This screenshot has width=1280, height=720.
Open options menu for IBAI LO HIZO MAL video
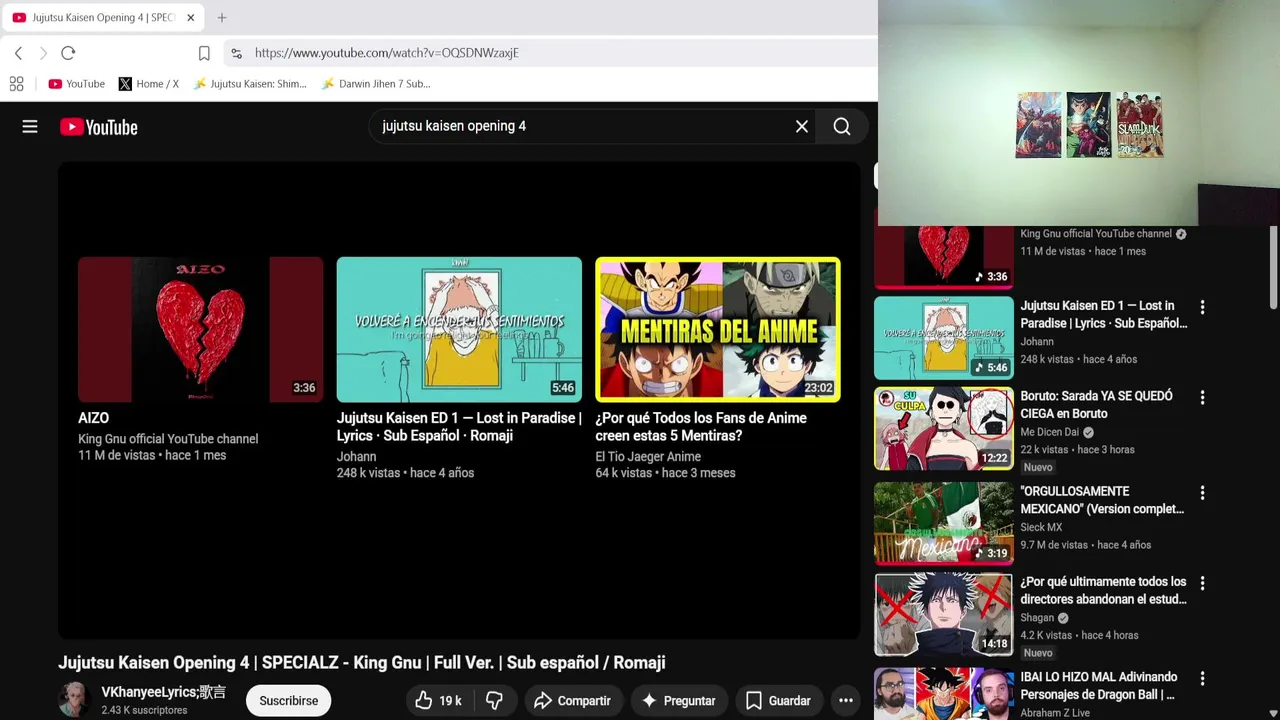pyautogui.click(x=1202, y=679)
